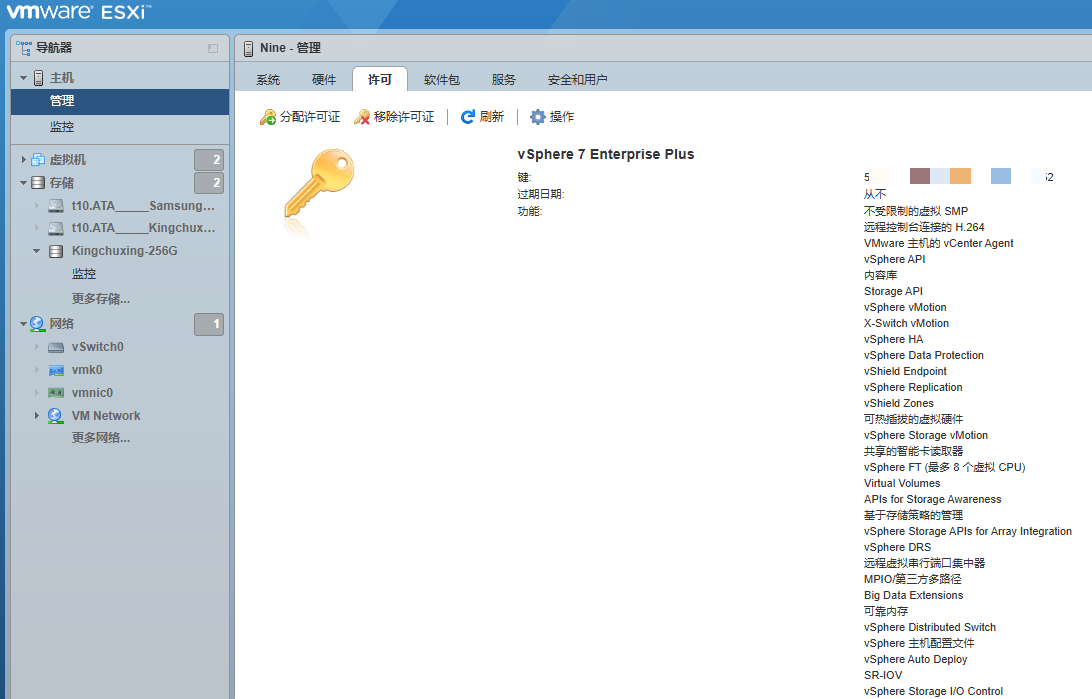This screenshot has width=1092, height=699.
Task: Click the 'vSphere vMotion' feature text
Action: [x=905, y=307]
